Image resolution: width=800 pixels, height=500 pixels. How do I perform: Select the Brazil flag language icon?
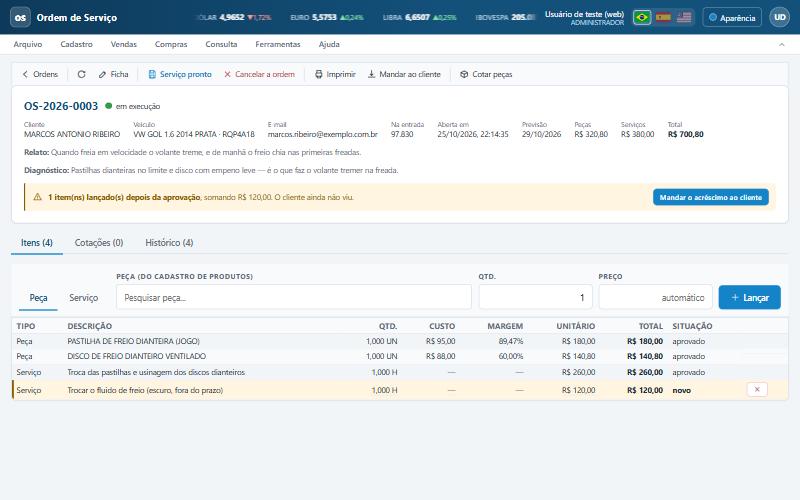641,17
